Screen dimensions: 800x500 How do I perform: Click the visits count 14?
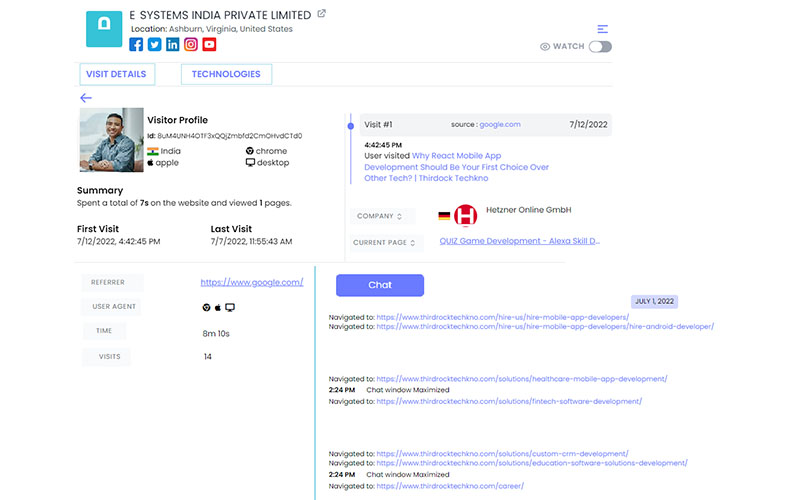point(207,357)
